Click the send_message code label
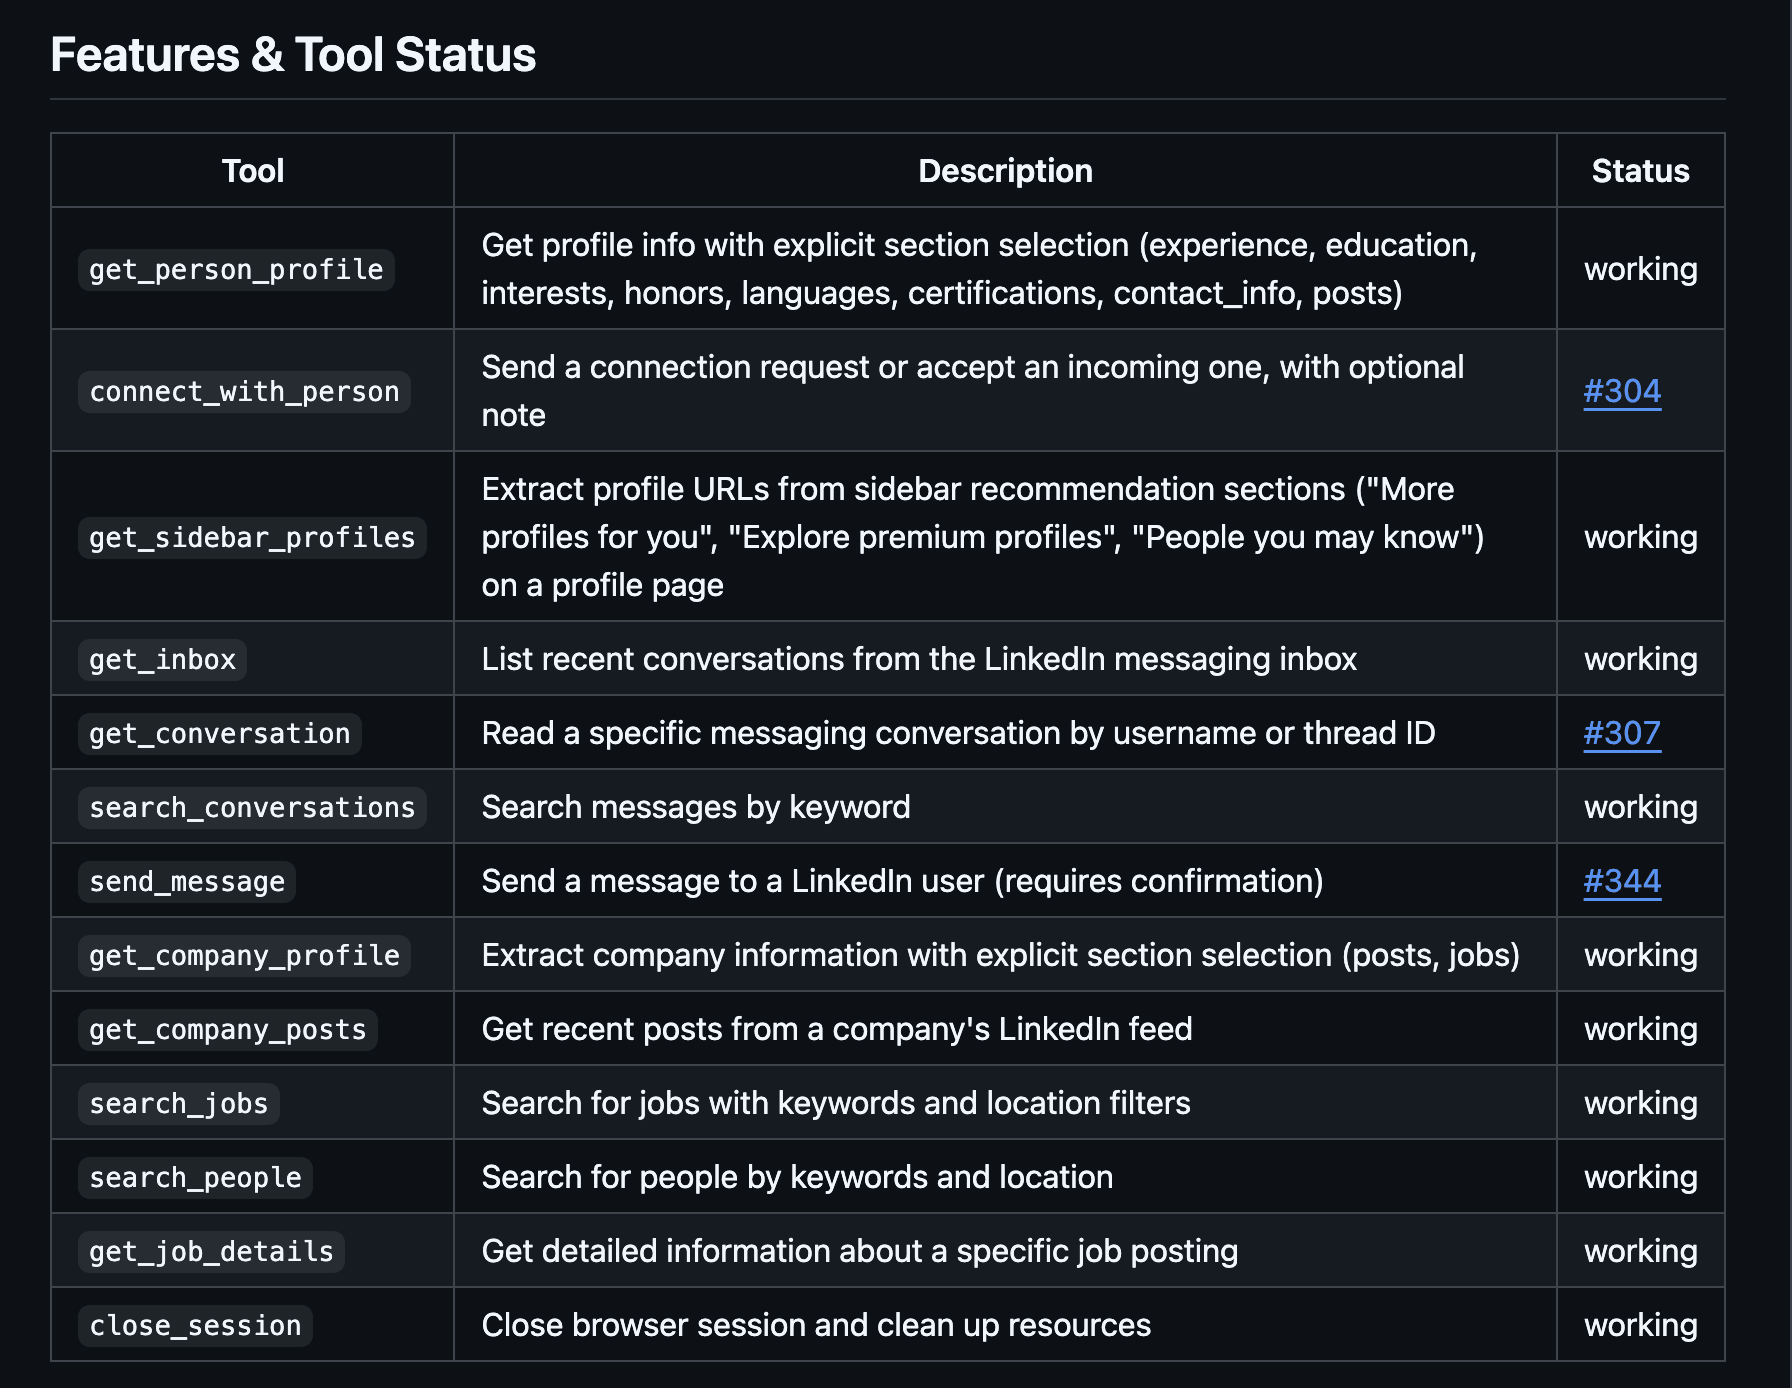Image resolution: width=1792 pixels, height=1388 pixels. point(187,882)
